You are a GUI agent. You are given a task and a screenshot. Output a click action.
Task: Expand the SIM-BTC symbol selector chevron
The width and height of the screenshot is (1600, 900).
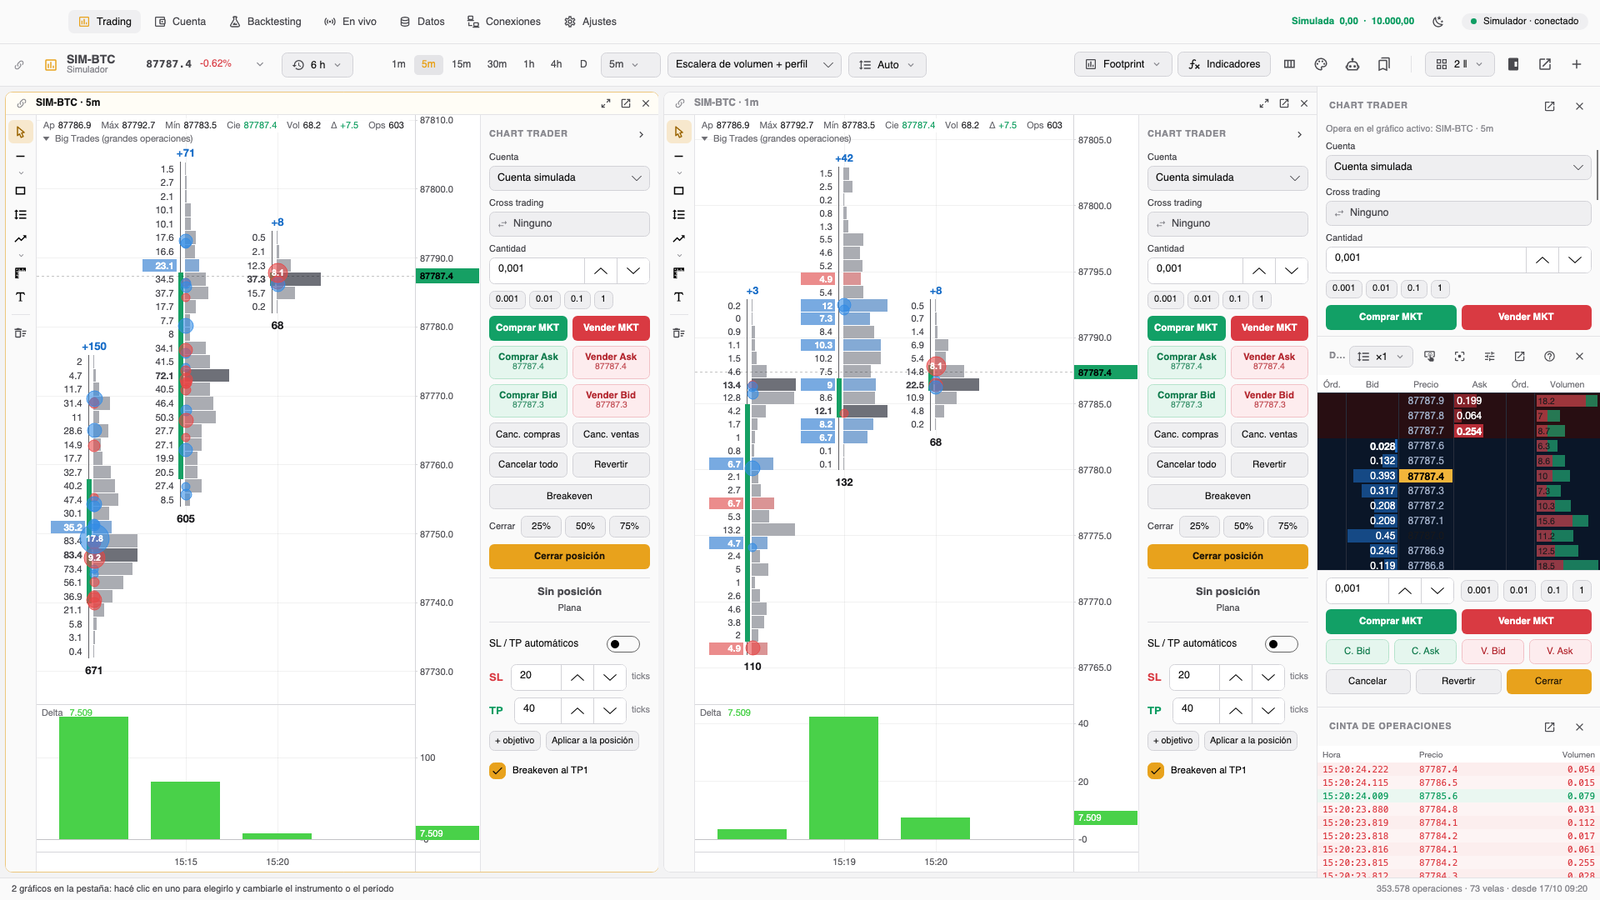260,64
